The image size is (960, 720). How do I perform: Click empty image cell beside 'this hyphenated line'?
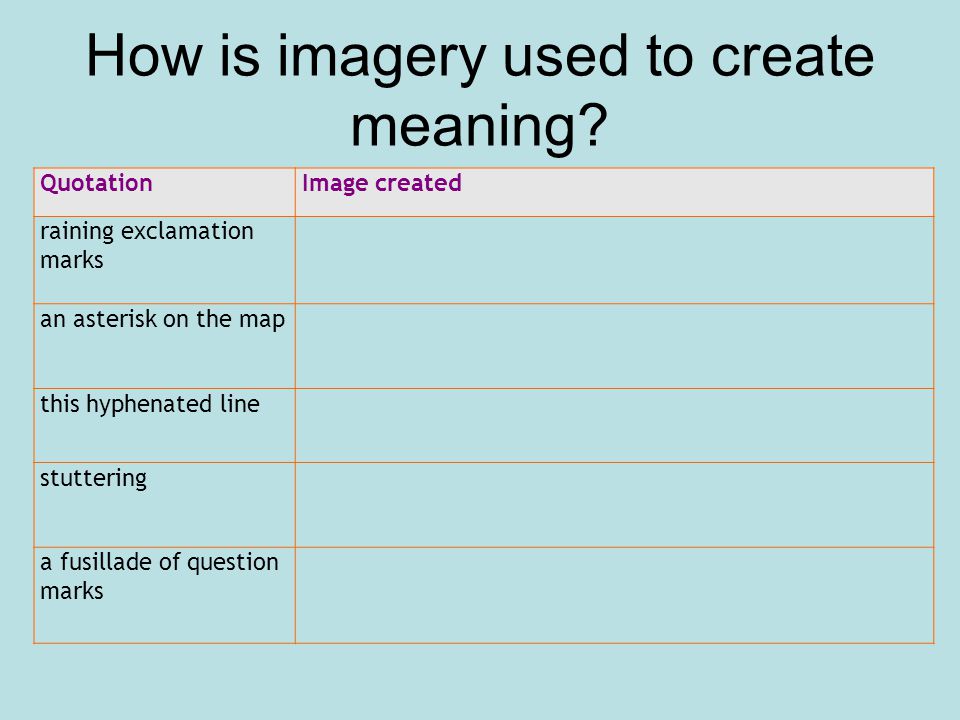point(614,426)
